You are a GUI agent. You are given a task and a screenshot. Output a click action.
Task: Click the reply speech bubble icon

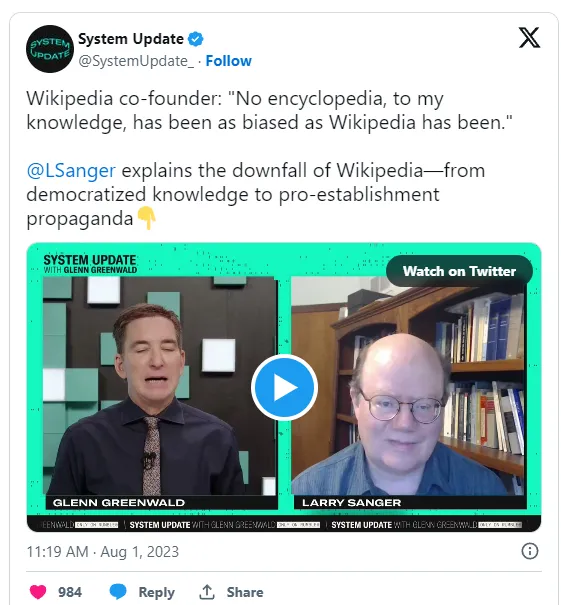pos(118,592)
